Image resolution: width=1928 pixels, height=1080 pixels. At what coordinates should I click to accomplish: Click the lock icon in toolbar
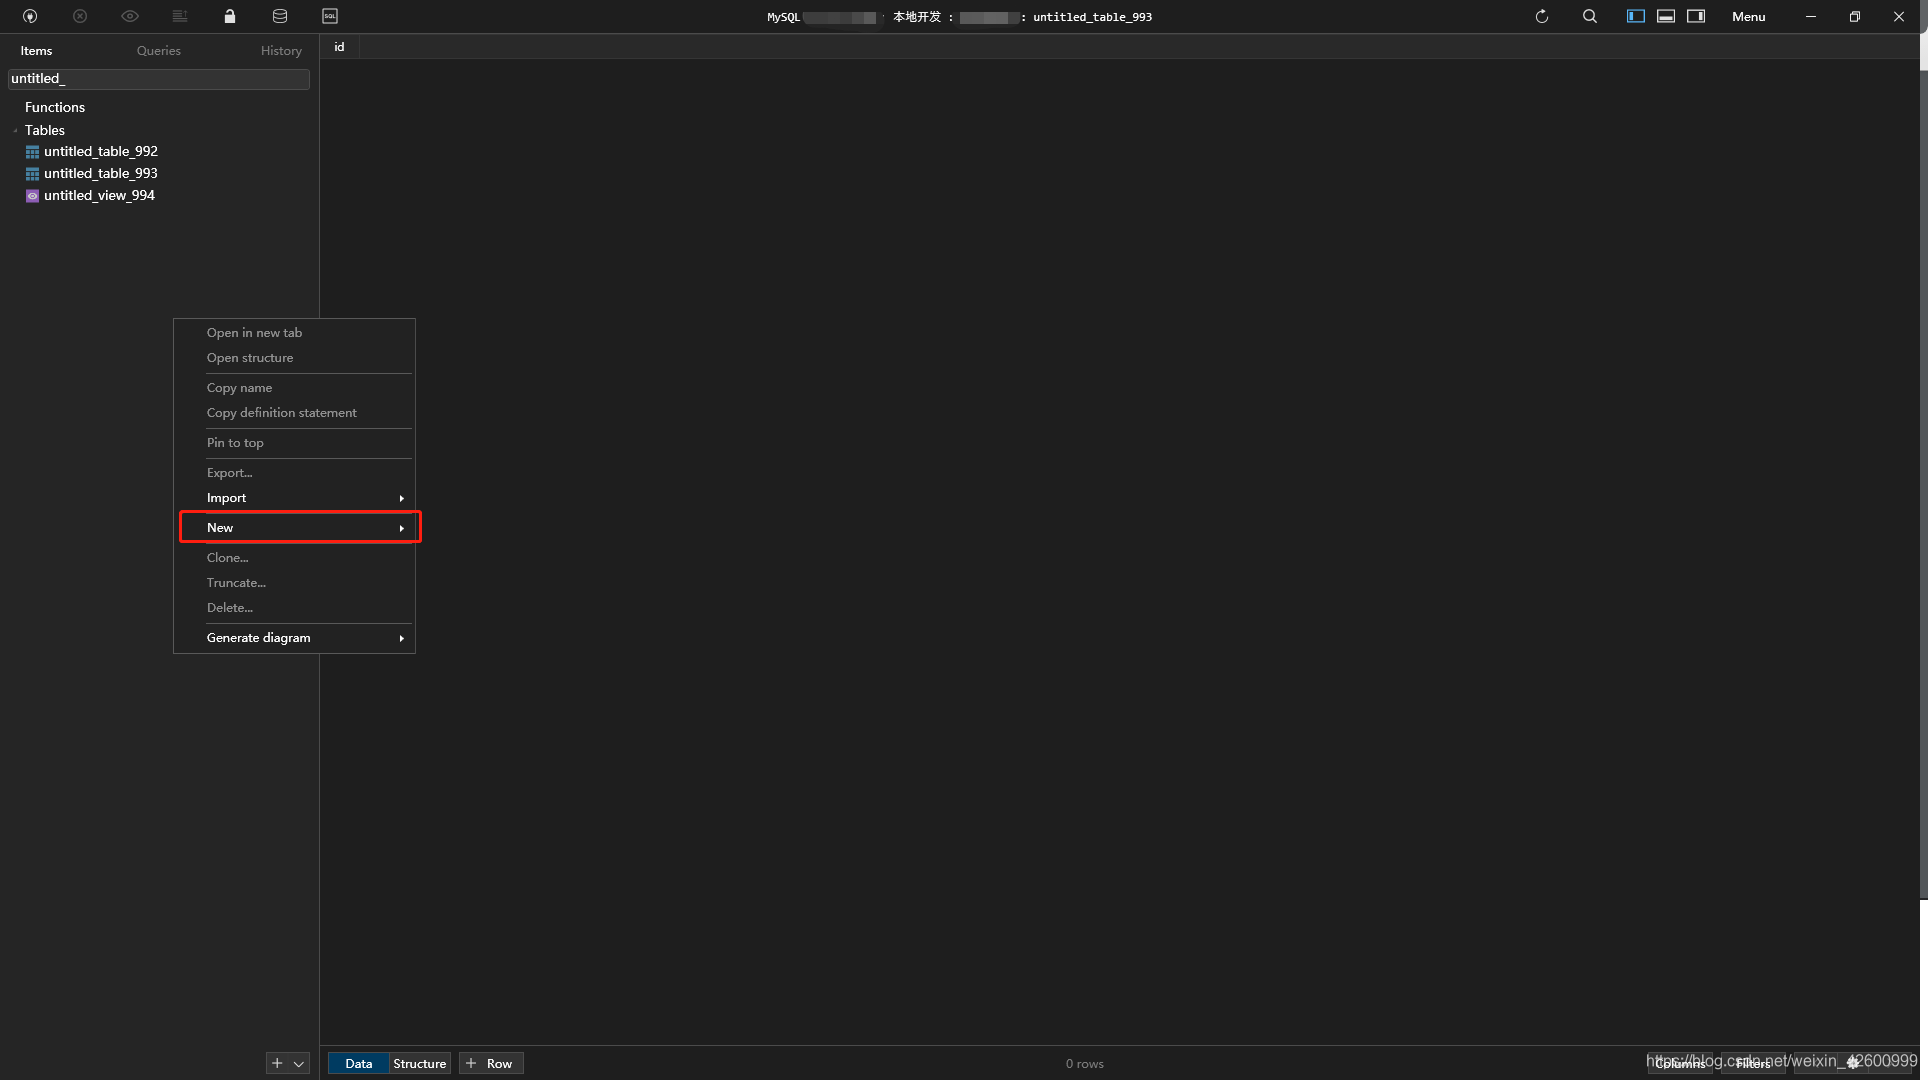[230, 16]
